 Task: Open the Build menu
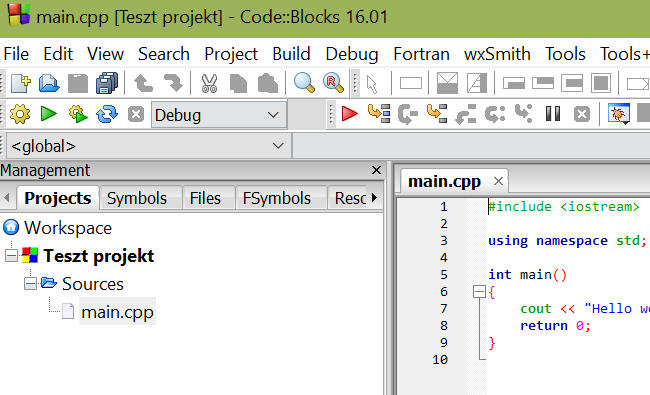click(x=291, y=54)
